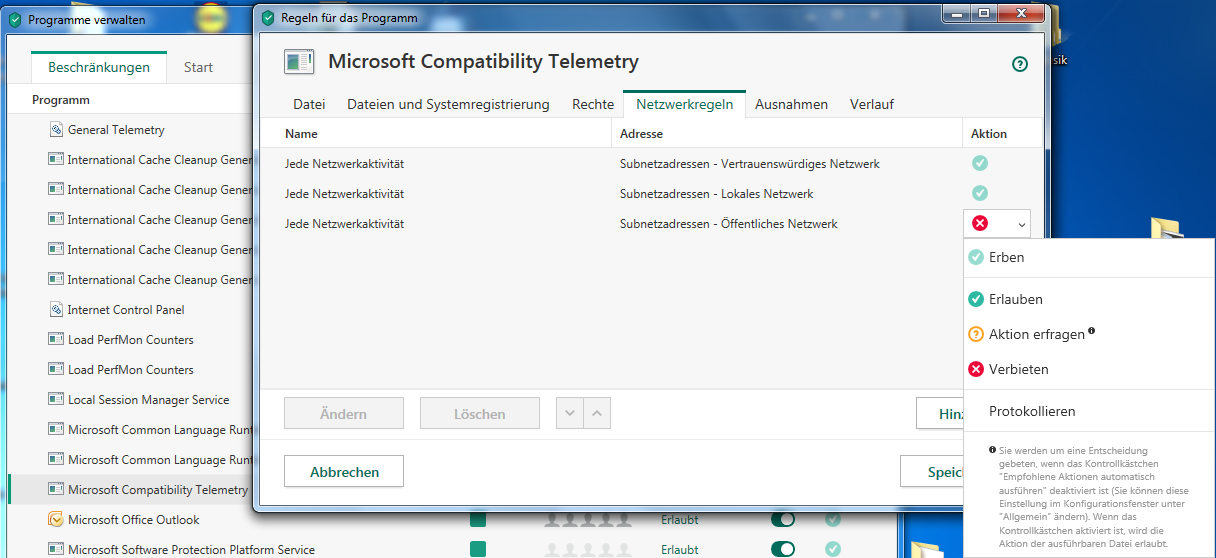Click Erlaubt status in the Software Protection row
Screen dimensions: 1216x558
click(679, 550)
